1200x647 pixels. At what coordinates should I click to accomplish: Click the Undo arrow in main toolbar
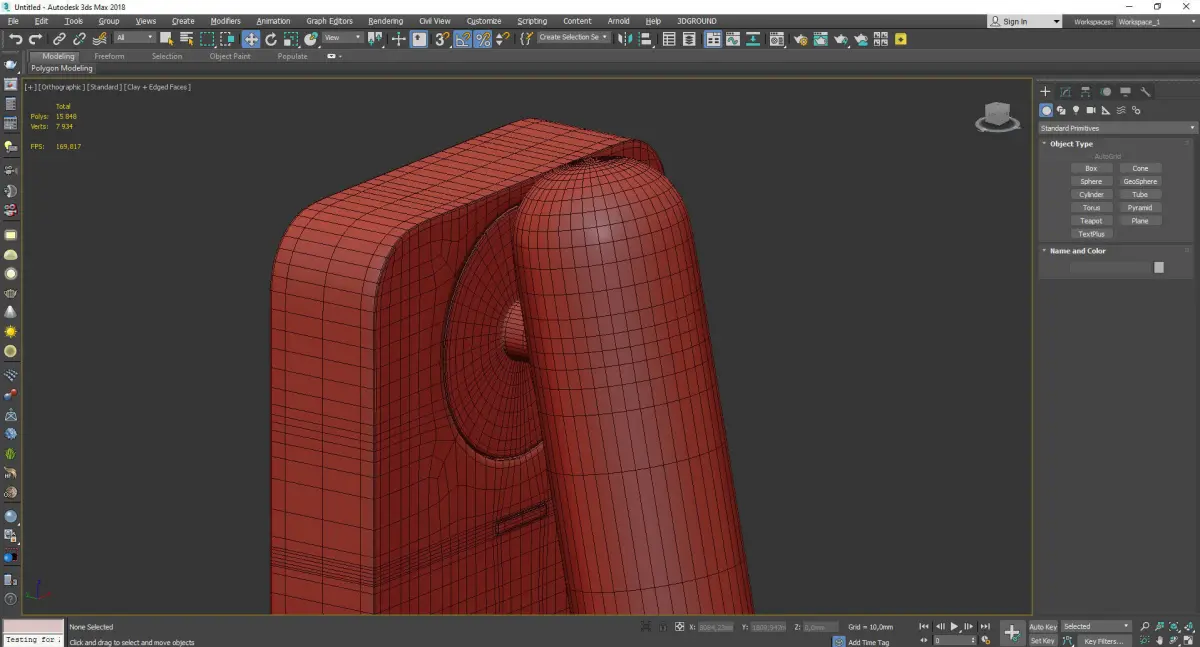point(15,39)
